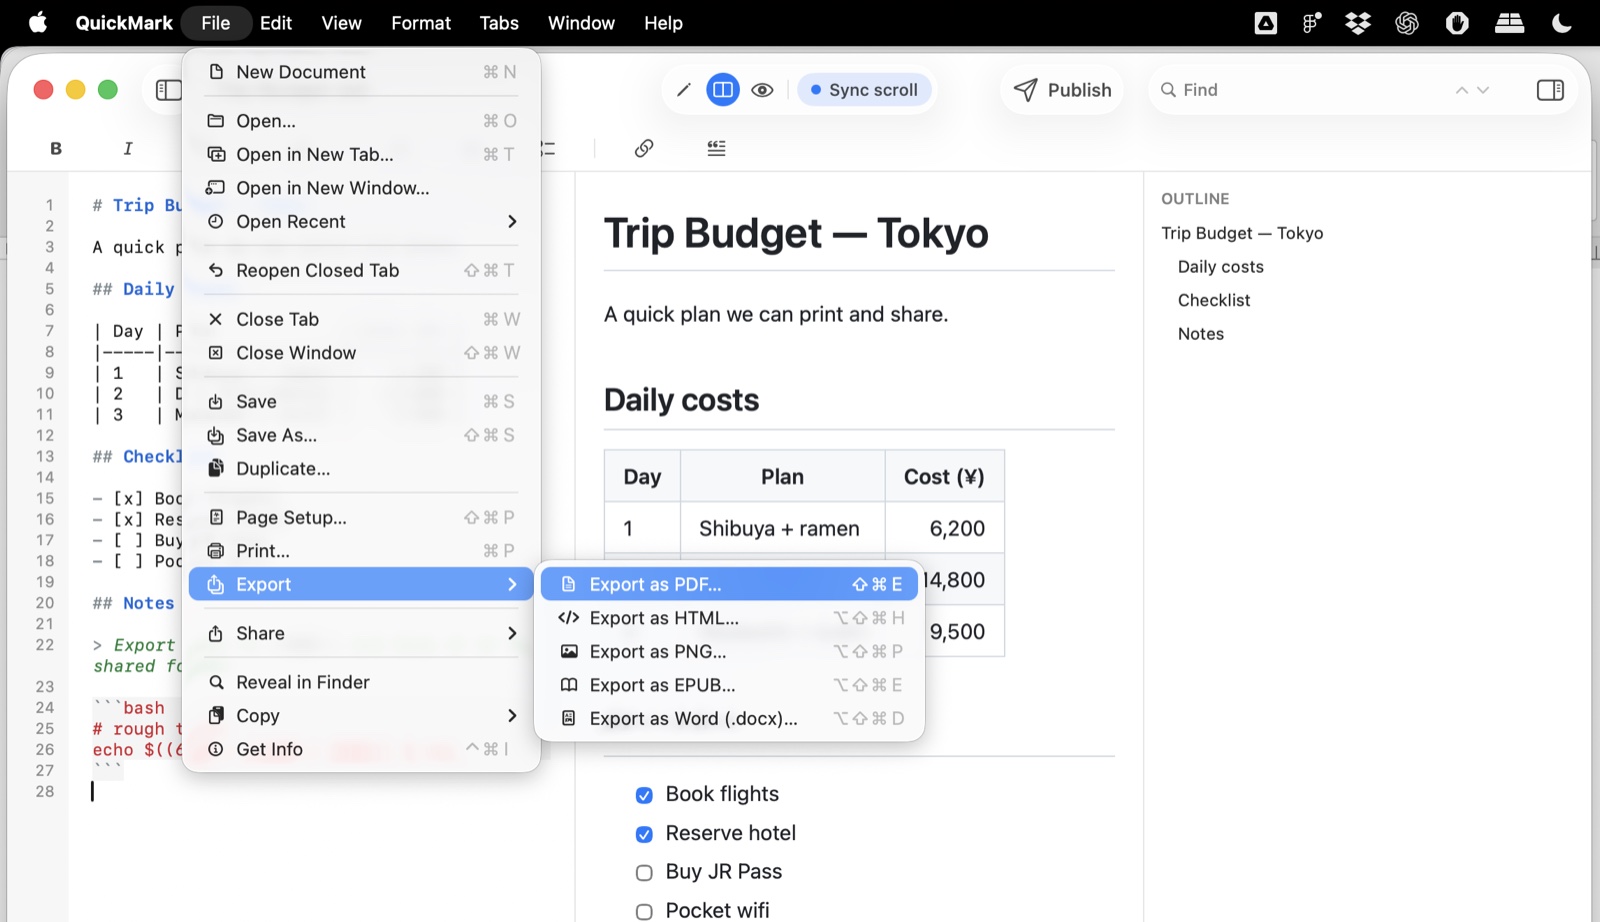Open the Edit menu in menu bar

point(276,23)
